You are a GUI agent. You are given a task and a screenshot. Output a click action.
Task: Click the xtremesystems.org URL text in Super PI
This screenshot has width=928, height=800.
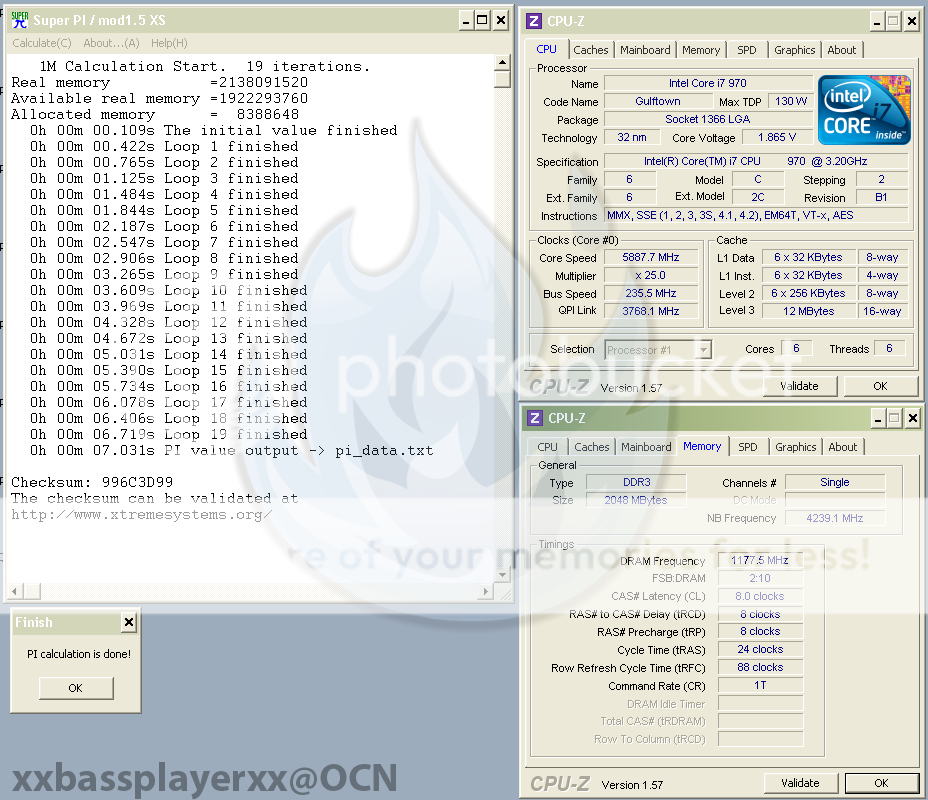(x=141, y=515)
